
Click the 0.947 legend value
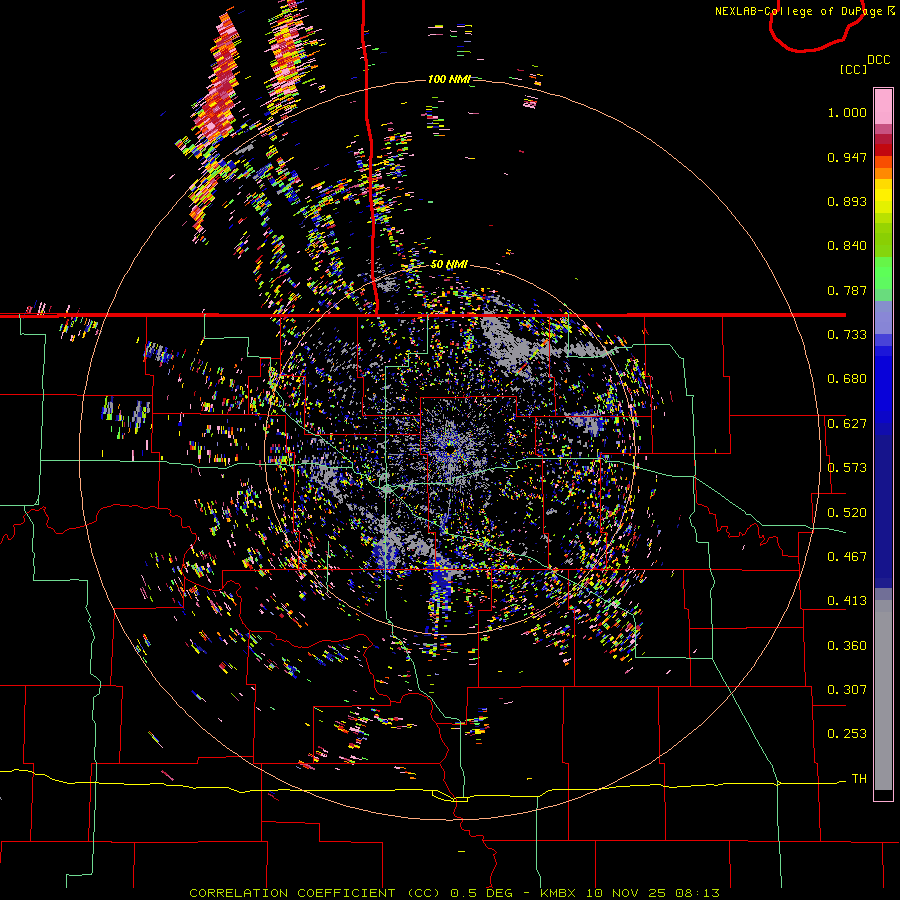pyautogui.click(x=847, y=157)
